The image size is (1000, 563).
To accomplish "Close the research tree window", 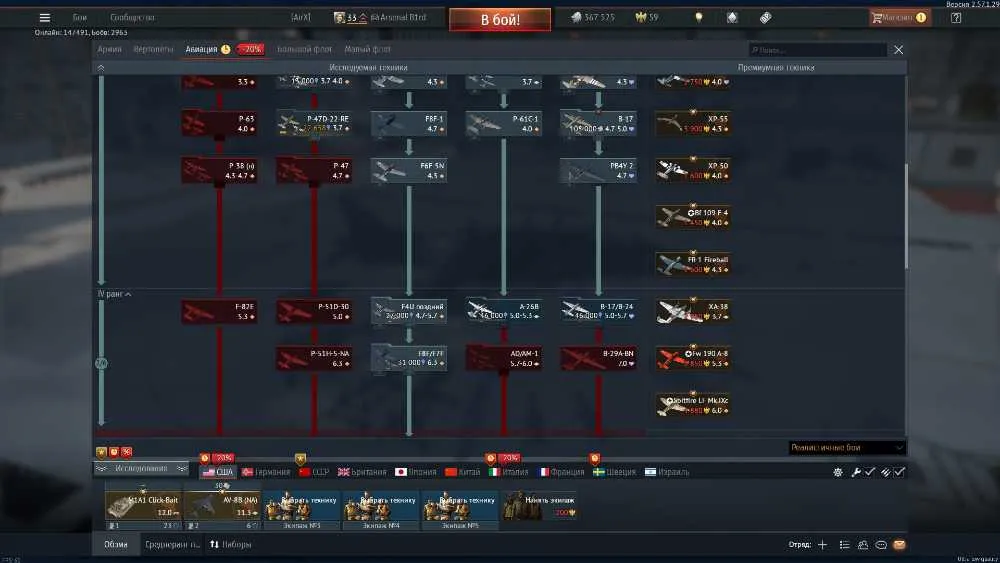I will pyautogui.click(x=899, y=50).
